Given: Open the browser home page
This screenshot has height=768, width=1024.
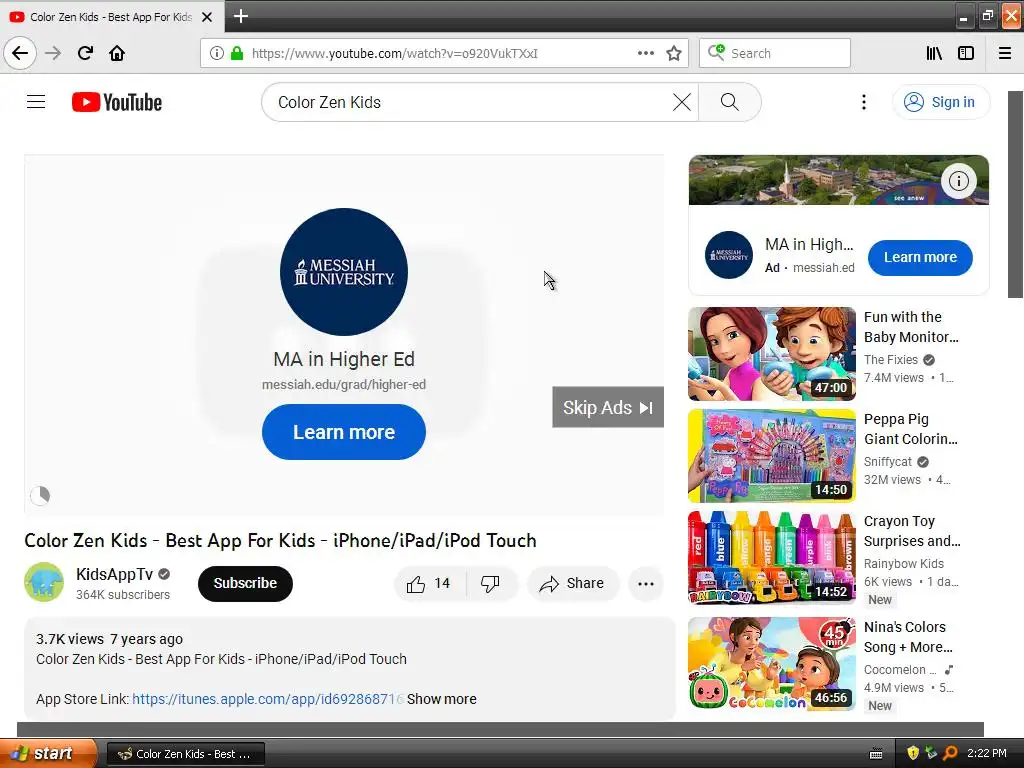Looking at the screenshot, I should pyautogui.click(x=117, y=53).
